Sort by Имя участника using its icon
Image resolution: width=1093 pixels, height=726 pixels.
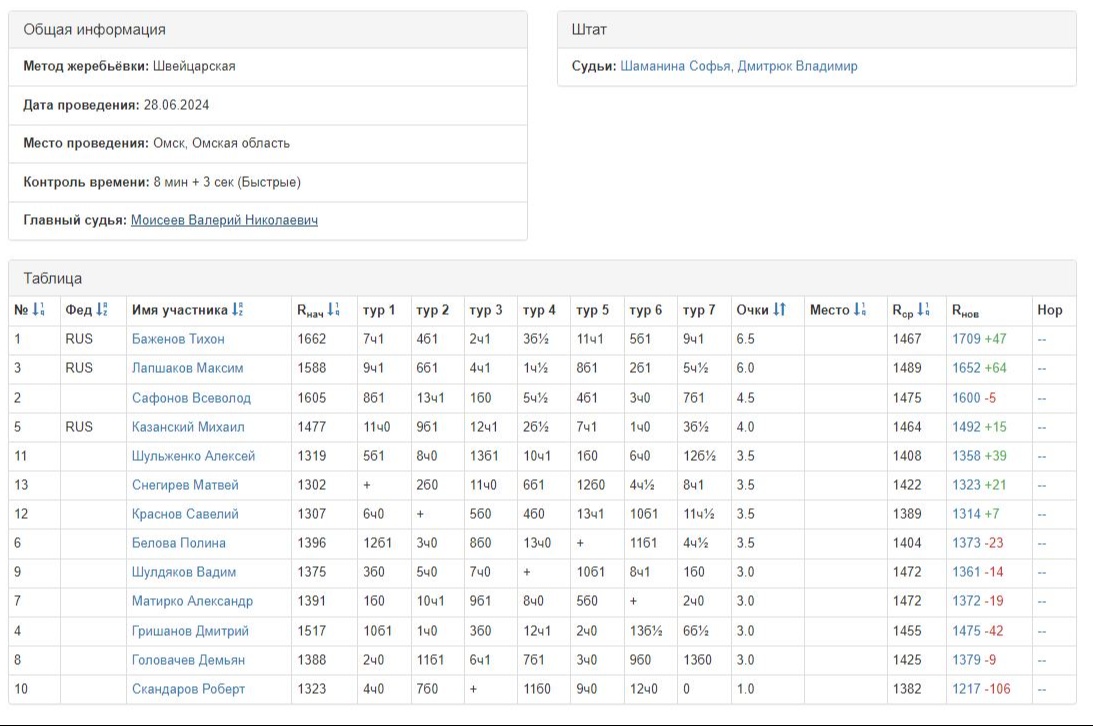[239, 310]
